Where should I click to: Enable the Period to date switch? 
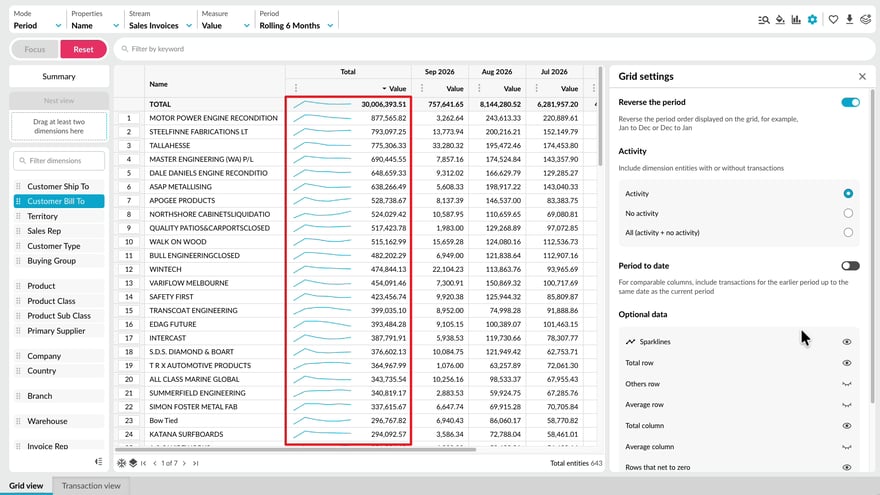pyautogui.click(x=850, y=265)
